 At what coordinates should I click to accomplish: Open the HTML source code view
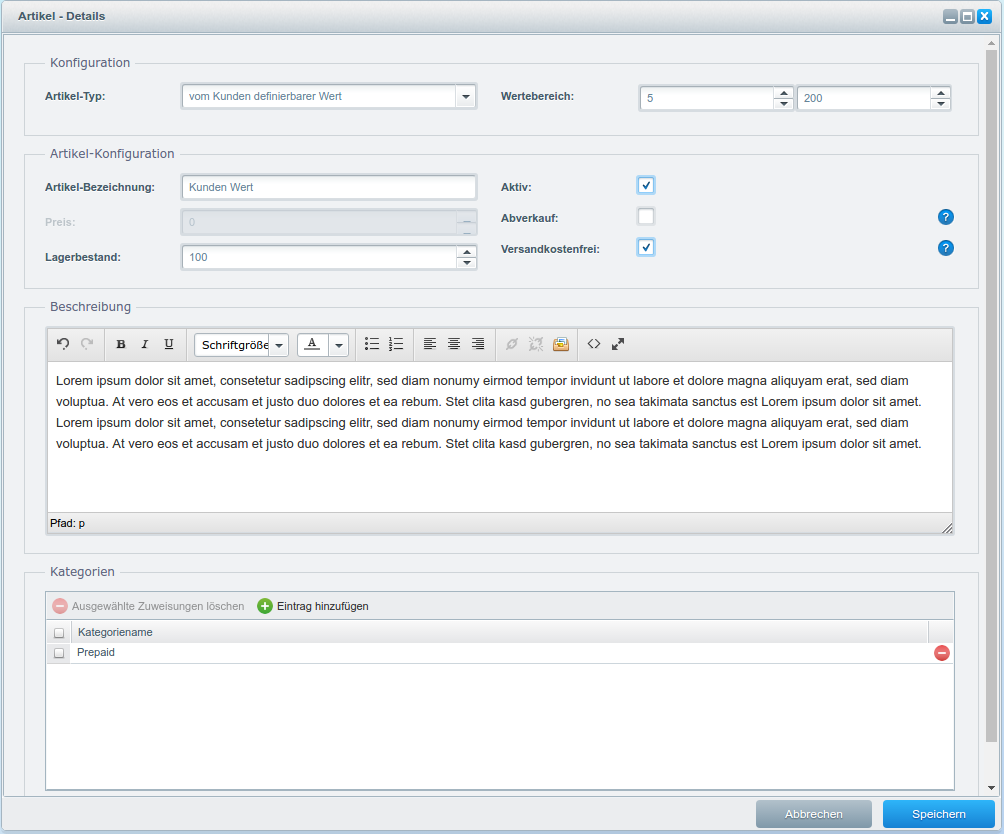[x=594, y=344]
